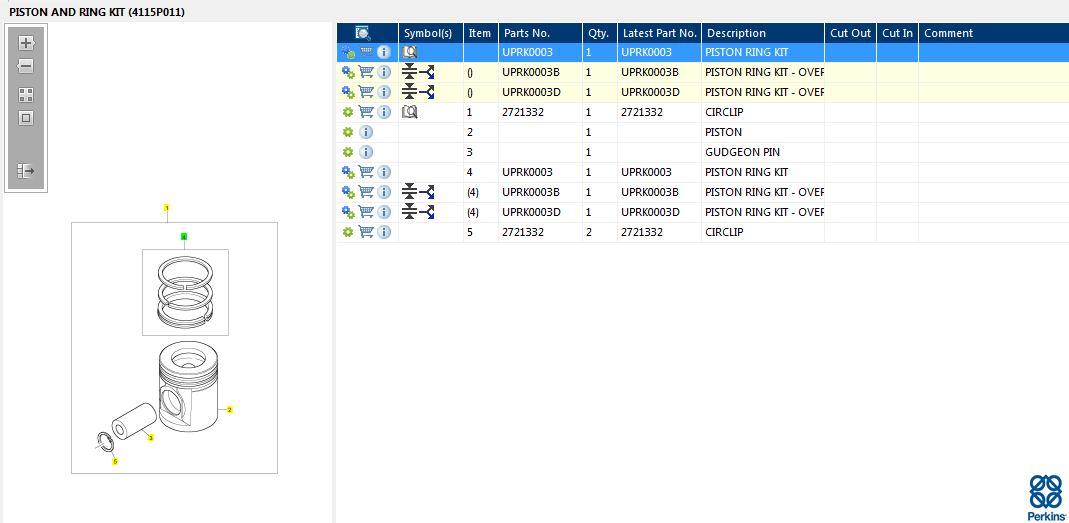Click the list-with-arrow icon in diagram toolbar

point(26,171)
